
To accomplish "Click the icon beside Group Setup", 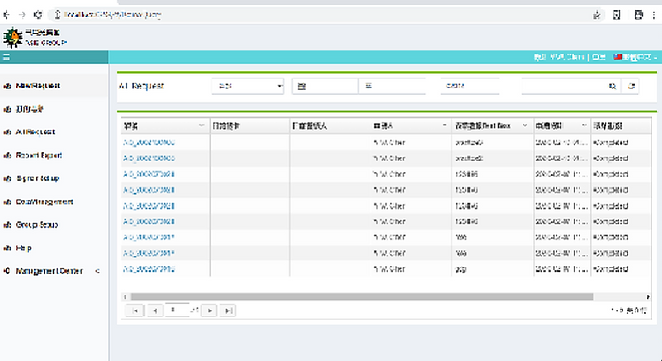I will tap(7, 225).
